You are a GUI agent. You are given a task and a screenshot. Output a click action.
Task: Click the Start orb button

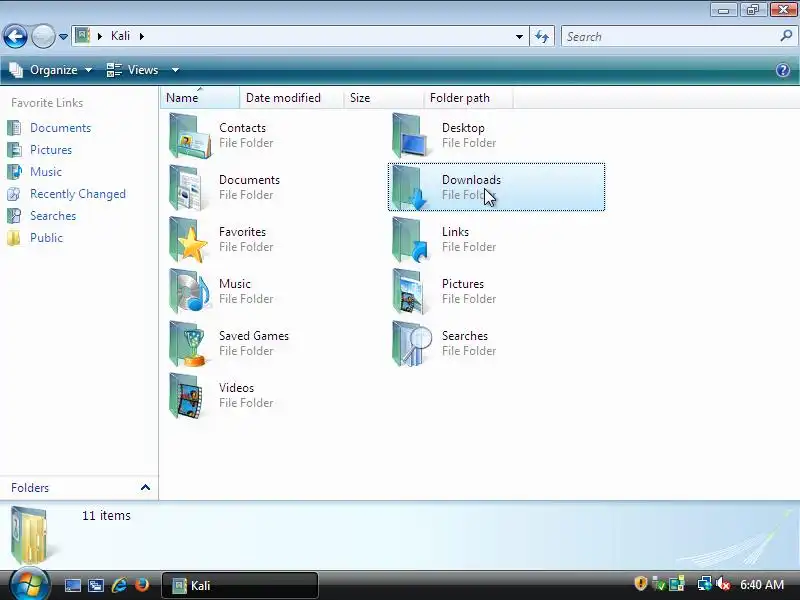click(x=29, y=584)
